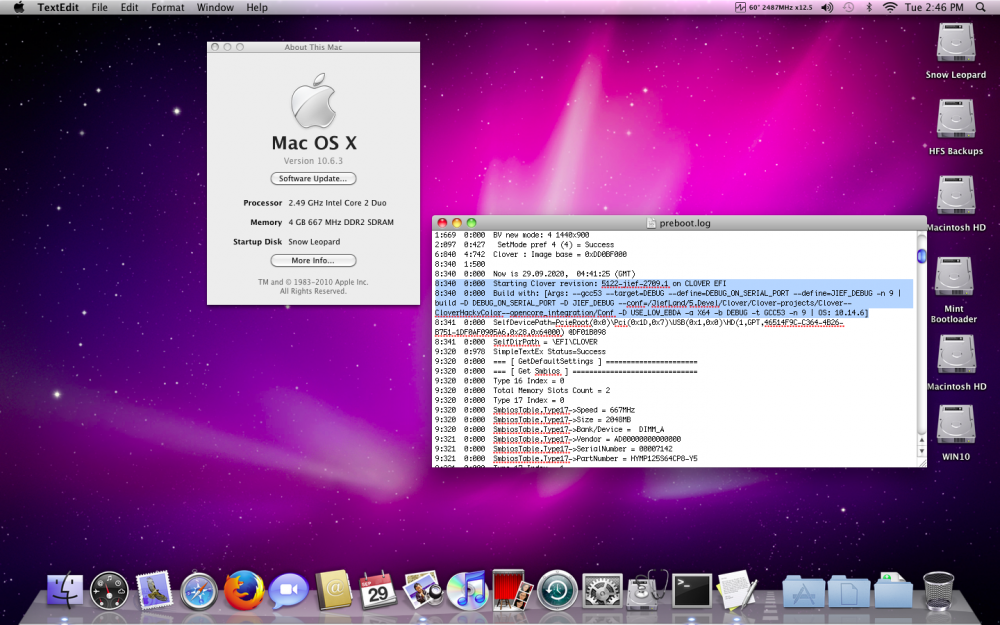Zoom the preboot.log window with green button
Screen dimensions: 1000x625
pos(471,223)
